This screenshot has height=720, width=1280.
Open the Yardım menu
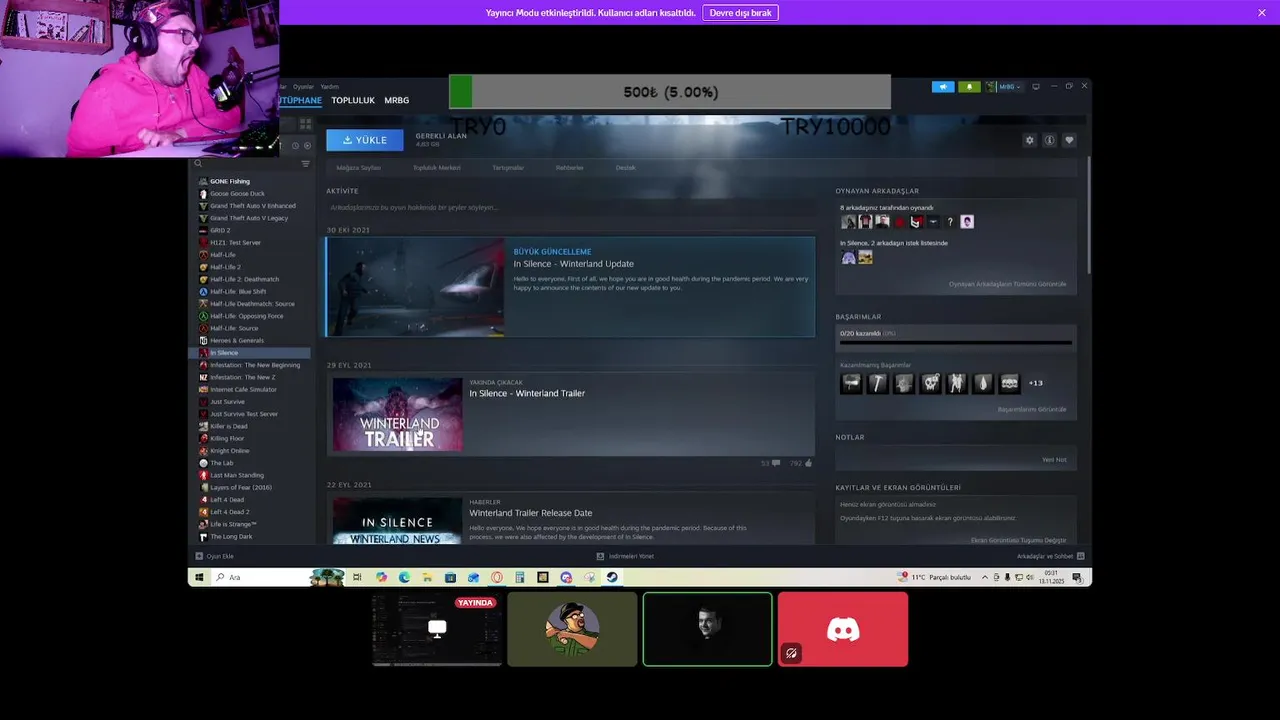coord(329,87)
